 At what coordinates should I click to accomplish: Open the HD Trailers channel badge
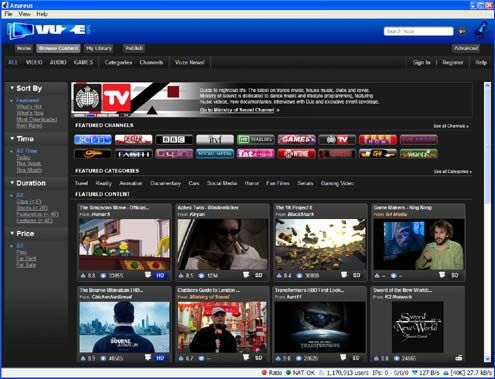pos(255,140)
